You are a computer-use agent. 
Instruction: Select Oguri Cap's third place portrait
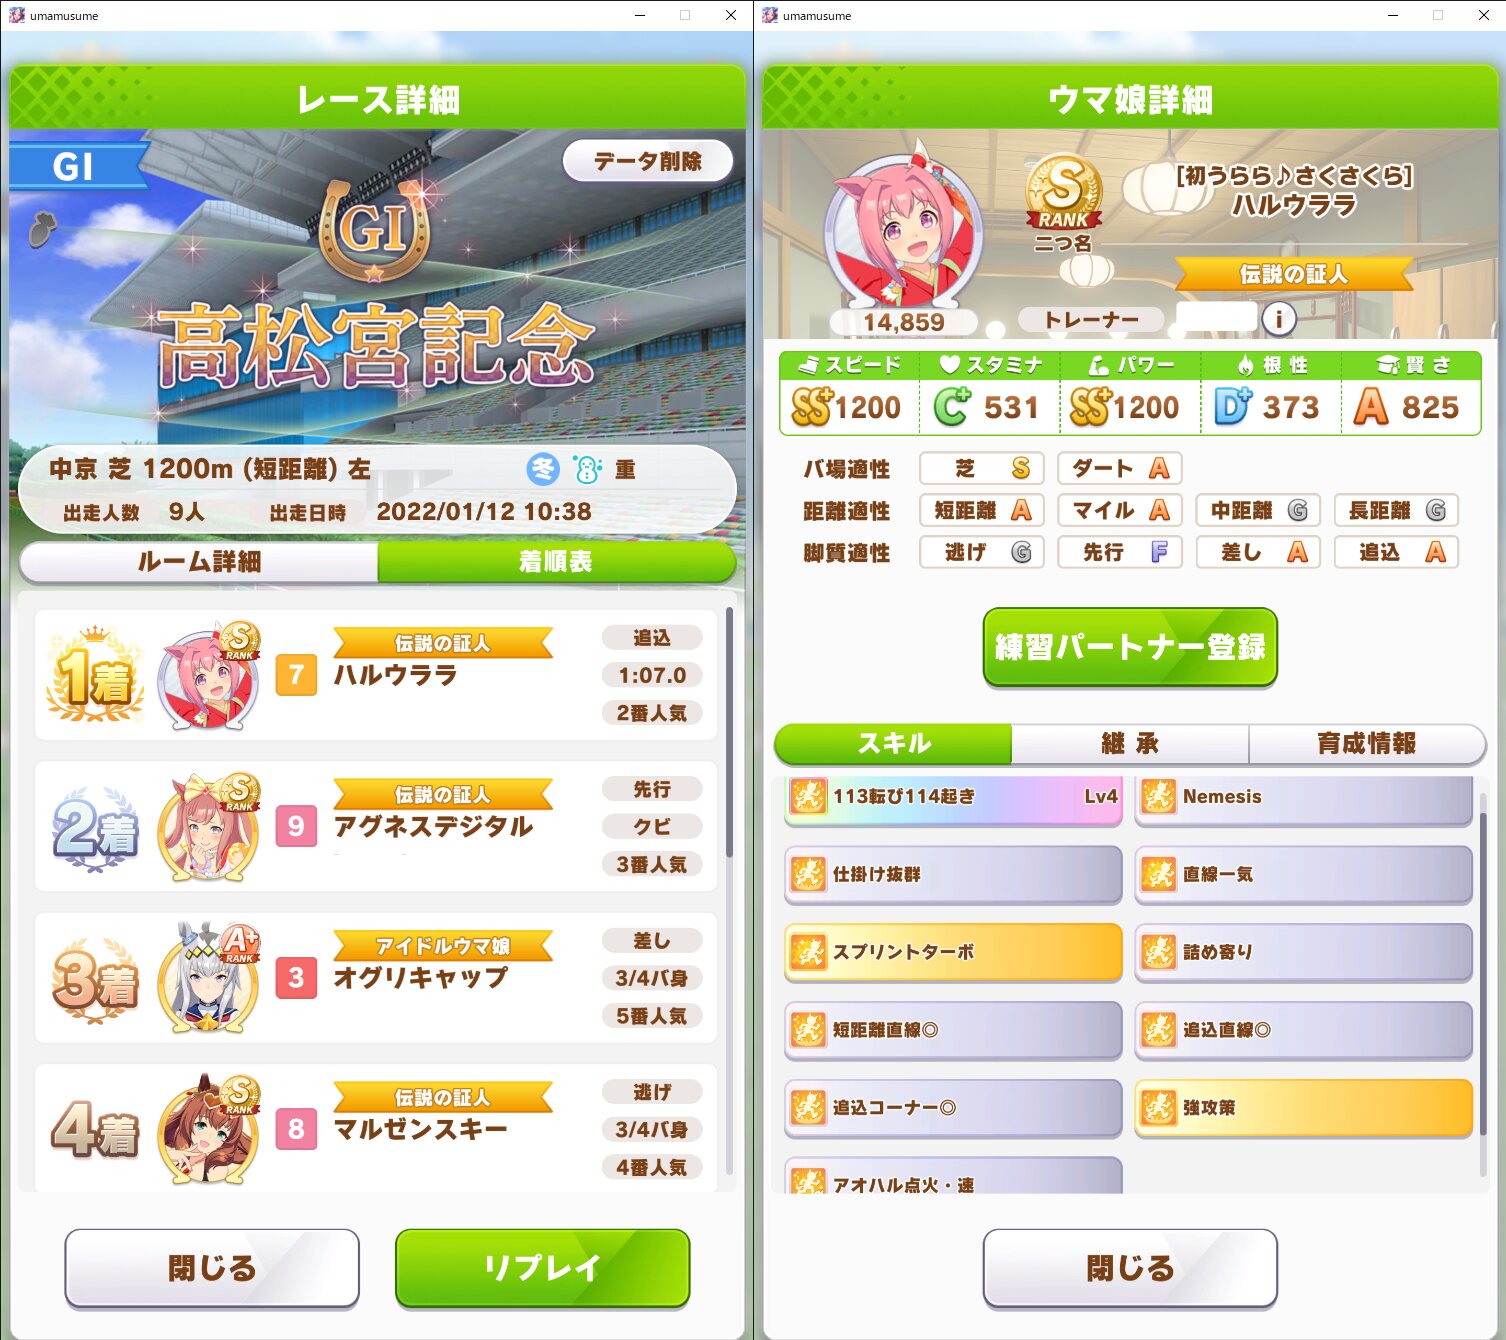coord(210,980)
